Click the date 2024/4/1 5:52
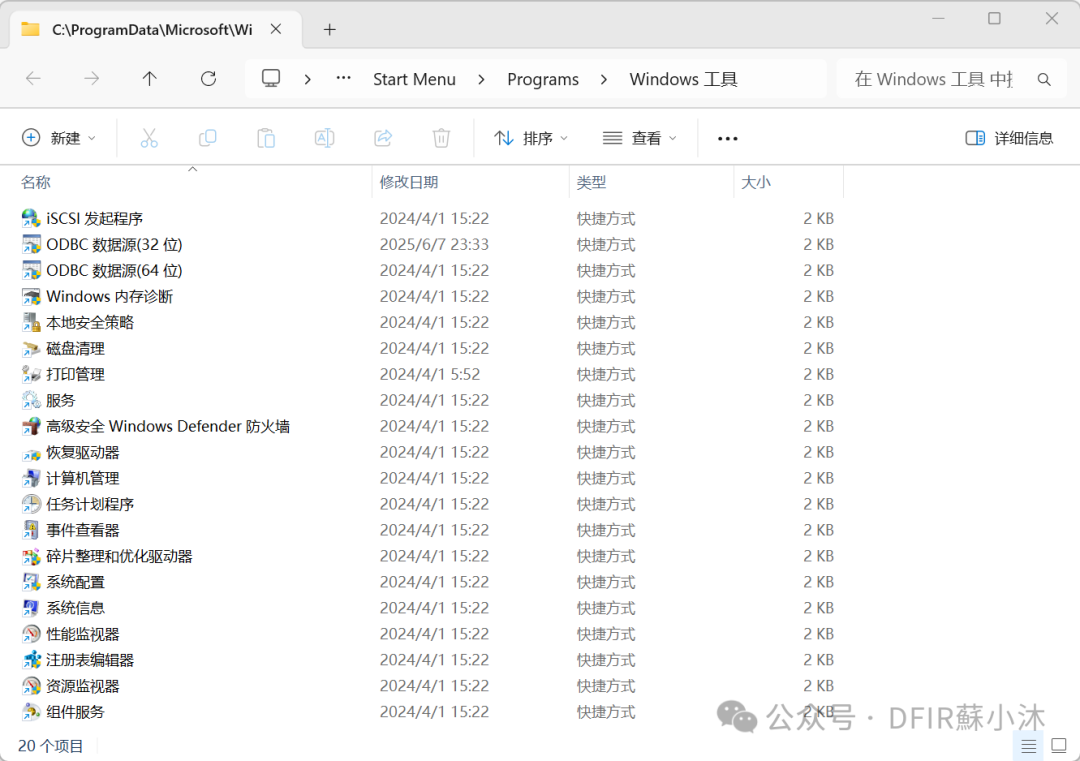This screenshot has width=1080, height=761. [x=430, y=375]
